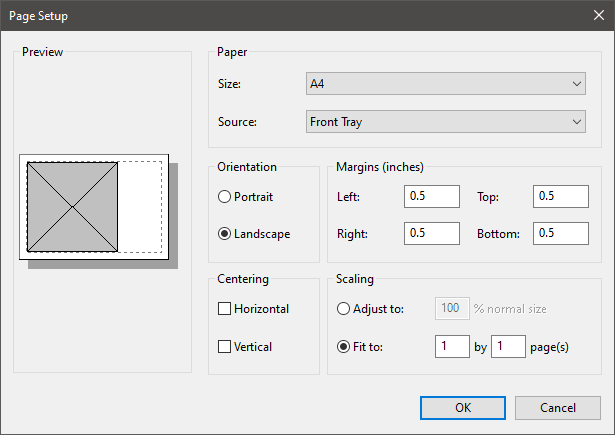The image size is (615, 435).
Task: Pick the Fit to scaling option
Action: (x=344, y=347)
